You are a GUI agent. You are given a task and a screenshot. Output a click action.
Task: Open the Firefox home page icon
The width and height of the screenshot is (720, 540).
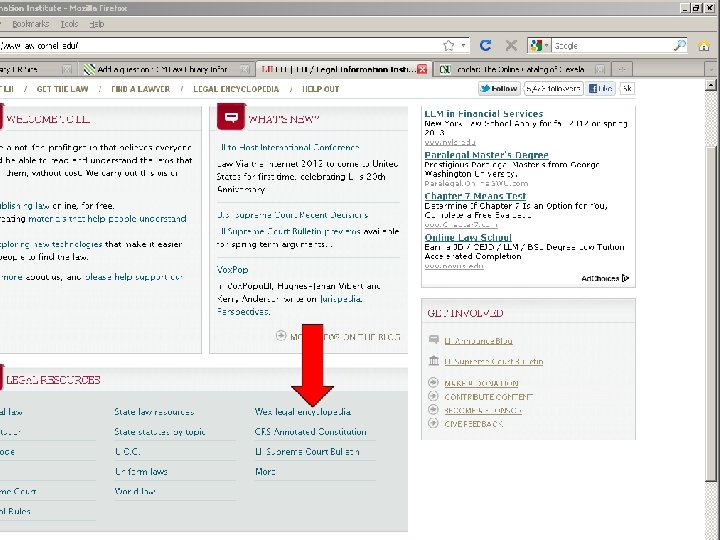tap(703, 45)
